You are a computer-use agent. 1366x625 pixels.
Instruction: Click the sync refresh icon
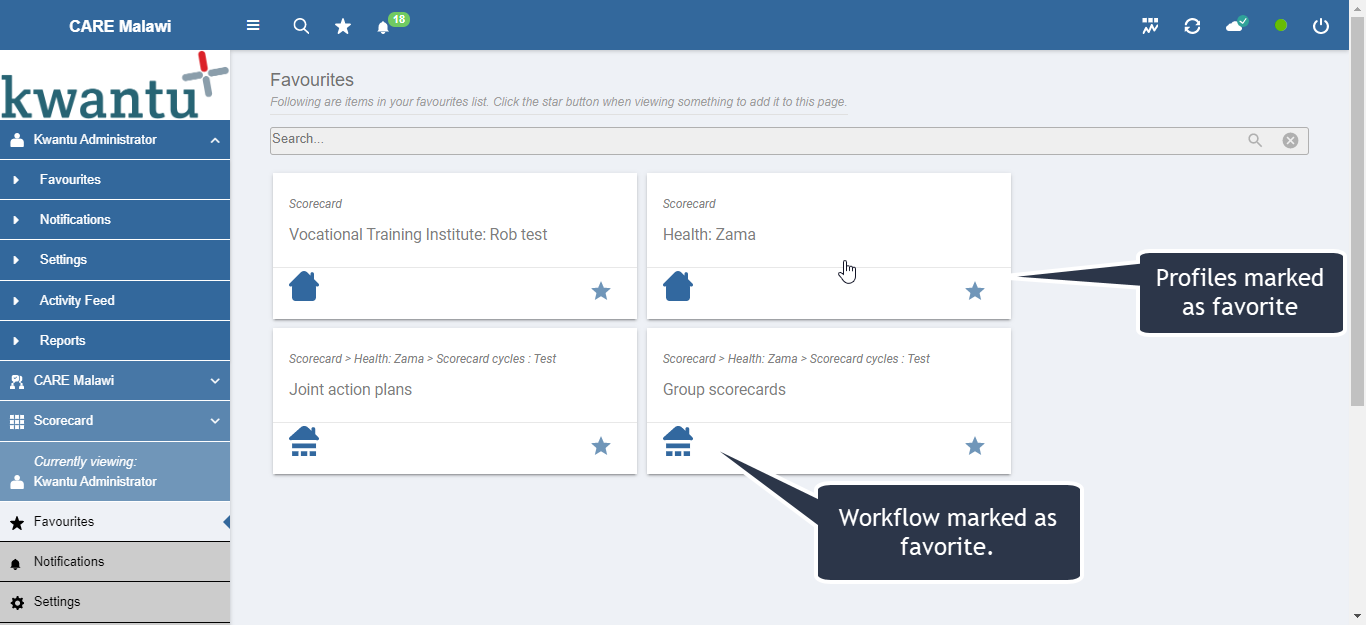1192,26
